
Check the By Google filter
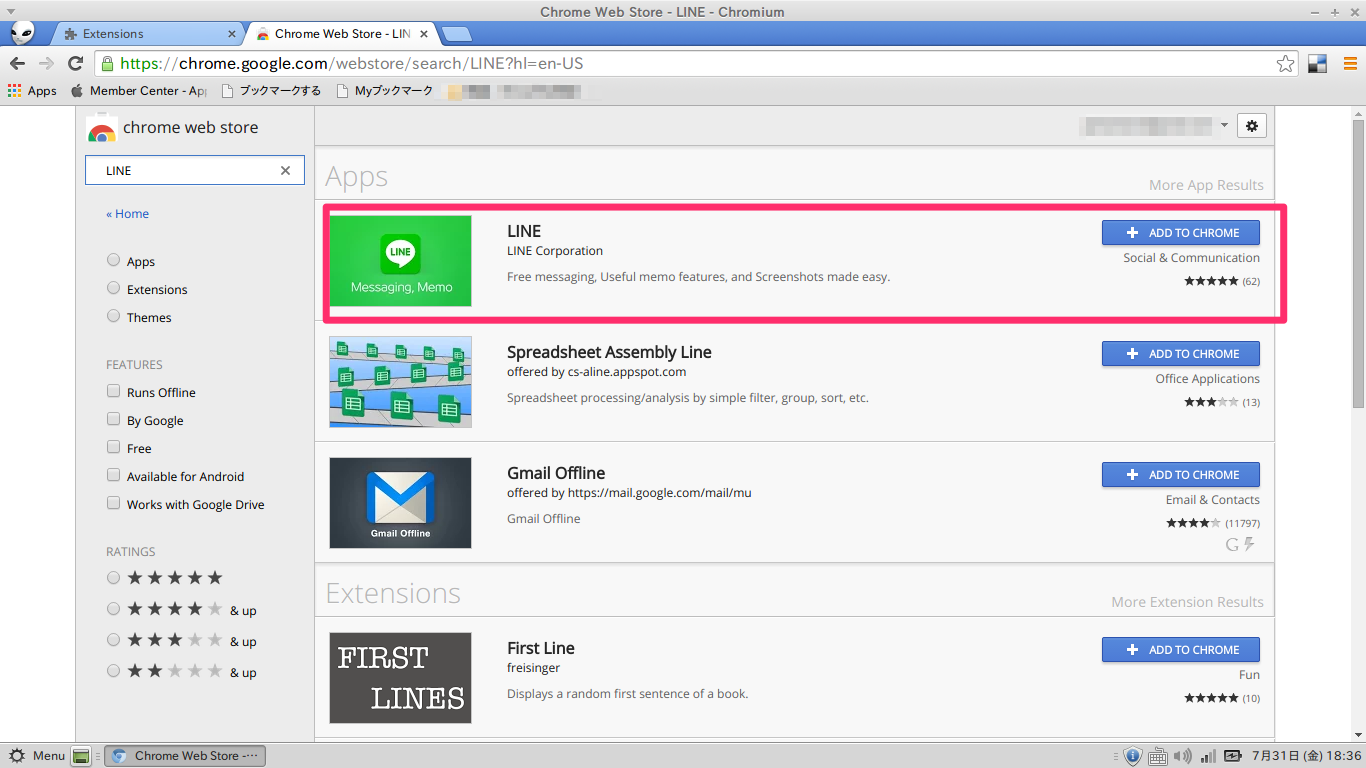point(113,420)
